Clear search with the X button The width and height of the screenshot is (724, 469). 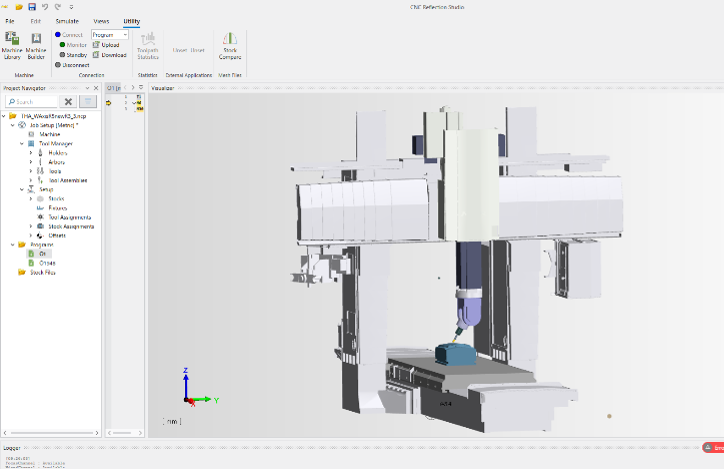[68, 102]
